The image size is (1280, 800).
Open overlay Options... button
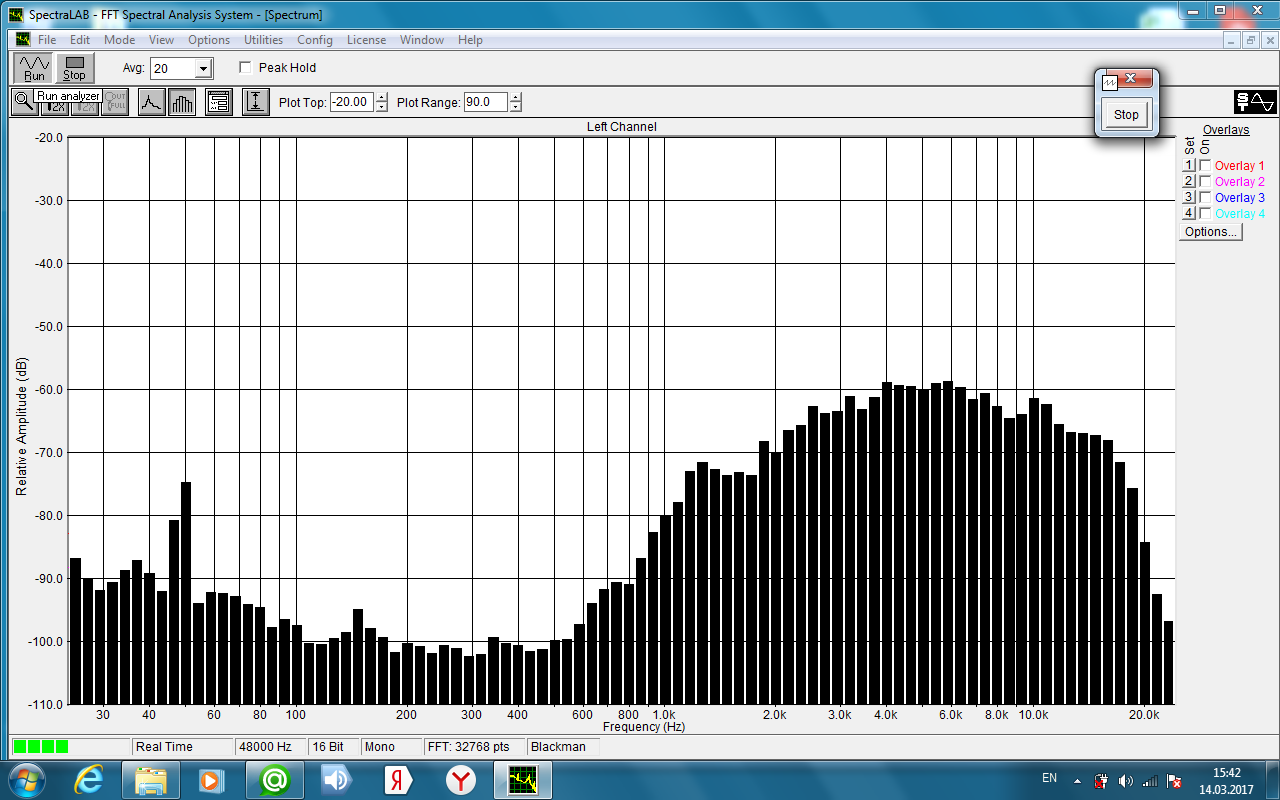(x=1211, y=232)
